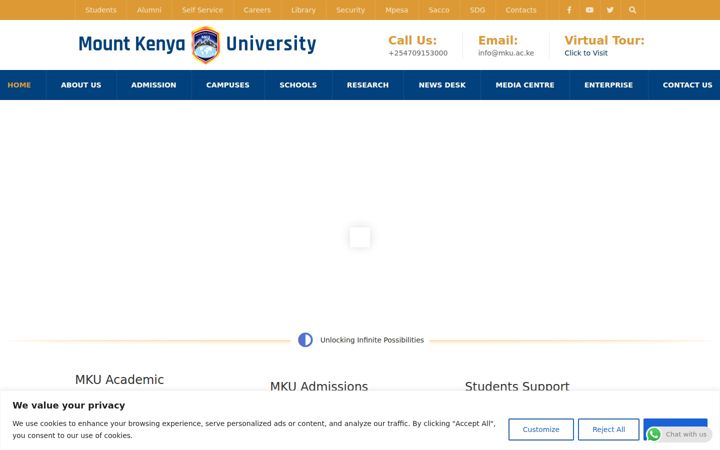Open the ABOUT US menu
Image resolution: width=720 pixels, height=450 pixels.
click(x=81, y=85)
